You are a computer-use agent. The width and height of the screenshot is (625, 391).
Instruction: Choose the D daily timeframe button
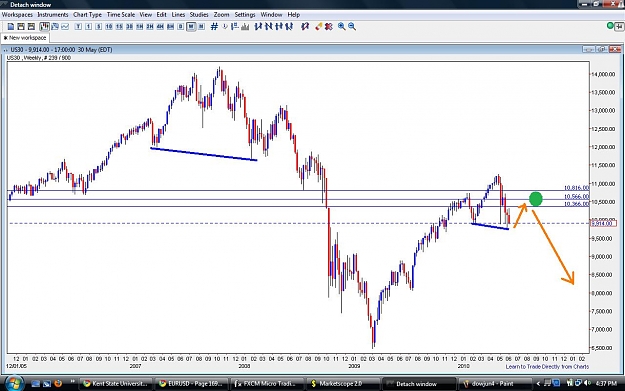coord(181,27)
